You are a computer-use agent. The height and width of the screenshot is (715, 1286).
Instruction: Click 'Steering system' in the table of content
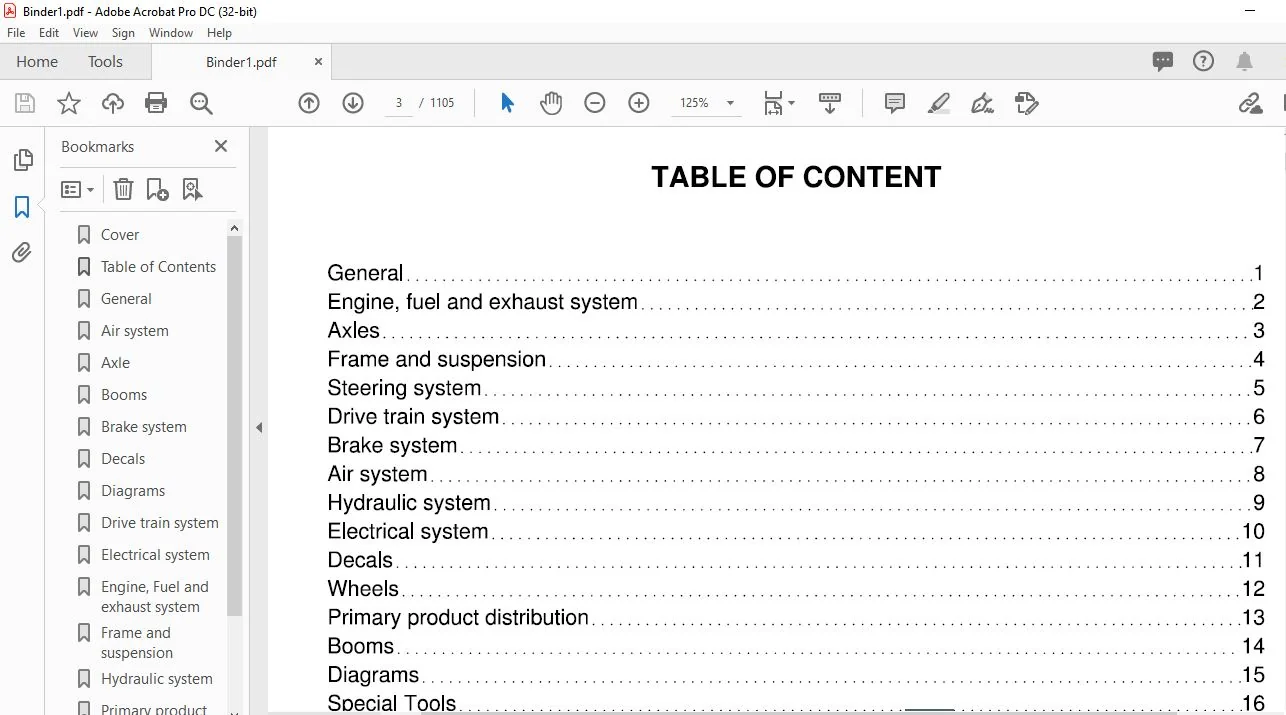(x=404, y=388)
